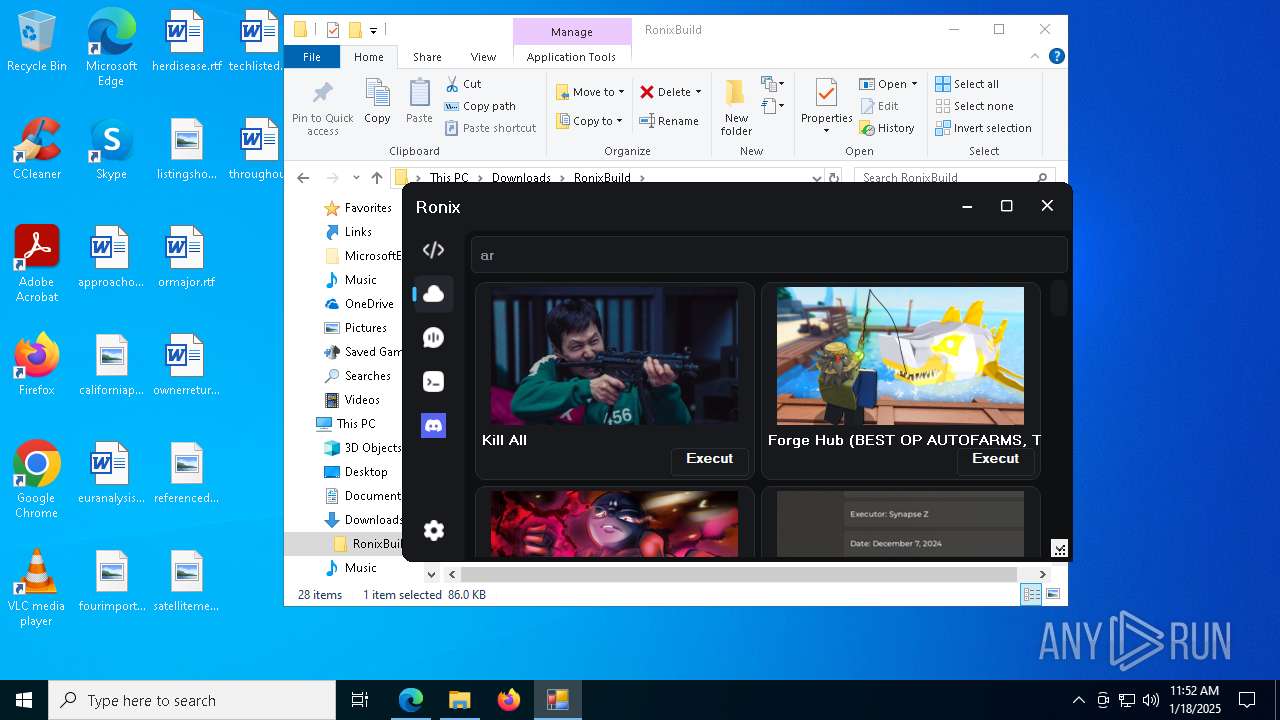Select OneDrive in Explorer navigation tree
This screenshot has width=1280, height=720.
pyautogui.click(x=359, y=304)
